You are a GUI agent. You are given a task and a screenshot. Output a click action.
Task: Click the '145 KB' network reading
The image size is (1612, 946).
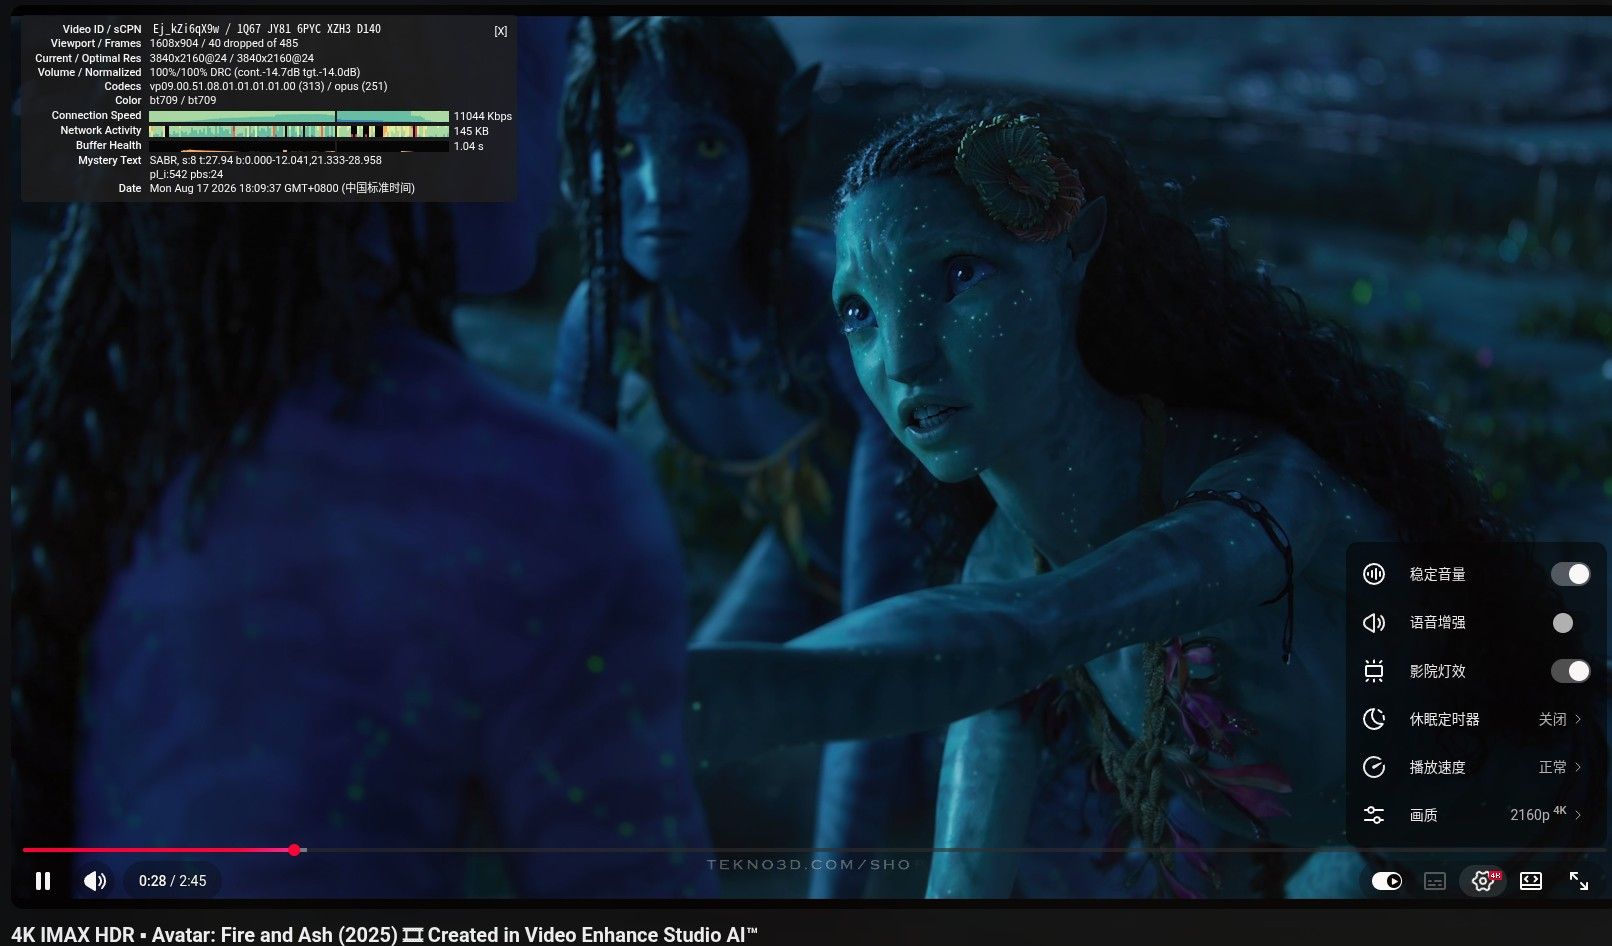(471, 131)
